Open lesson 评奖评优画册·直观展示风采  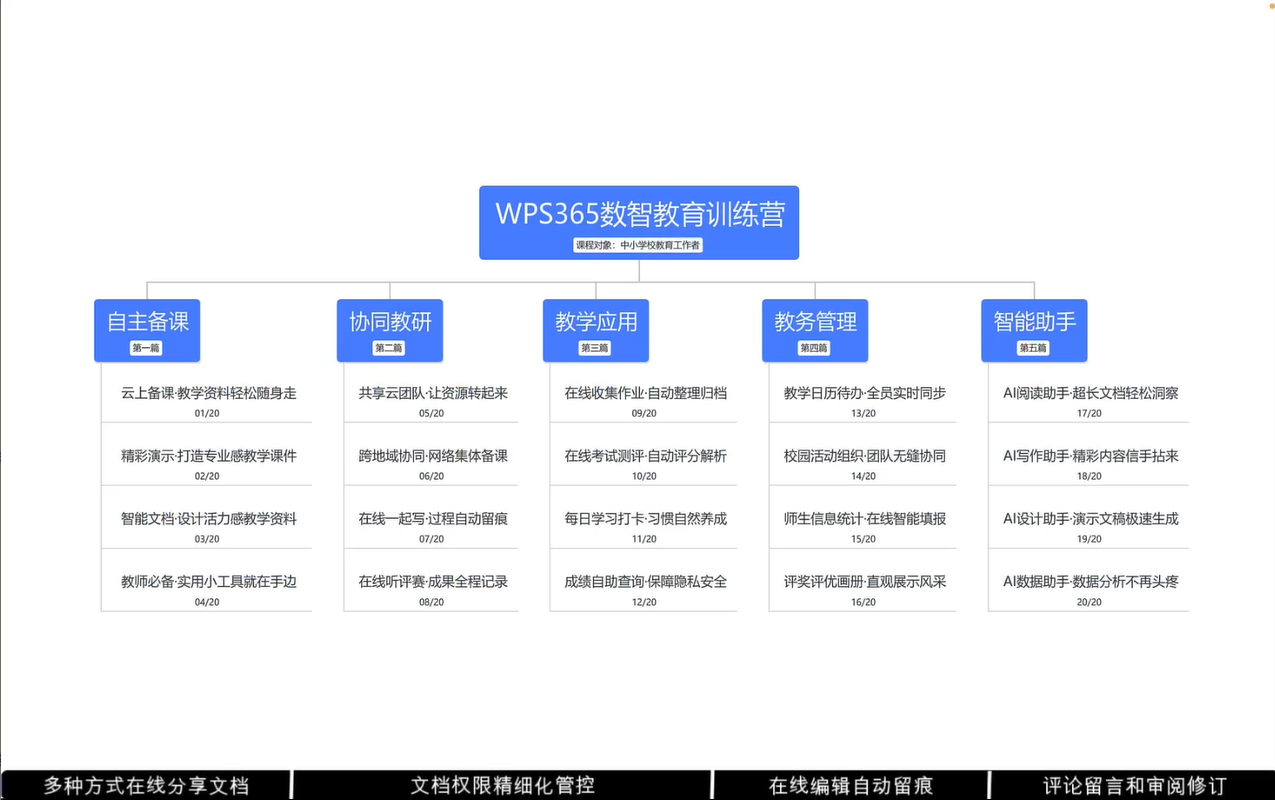(864, 582)
